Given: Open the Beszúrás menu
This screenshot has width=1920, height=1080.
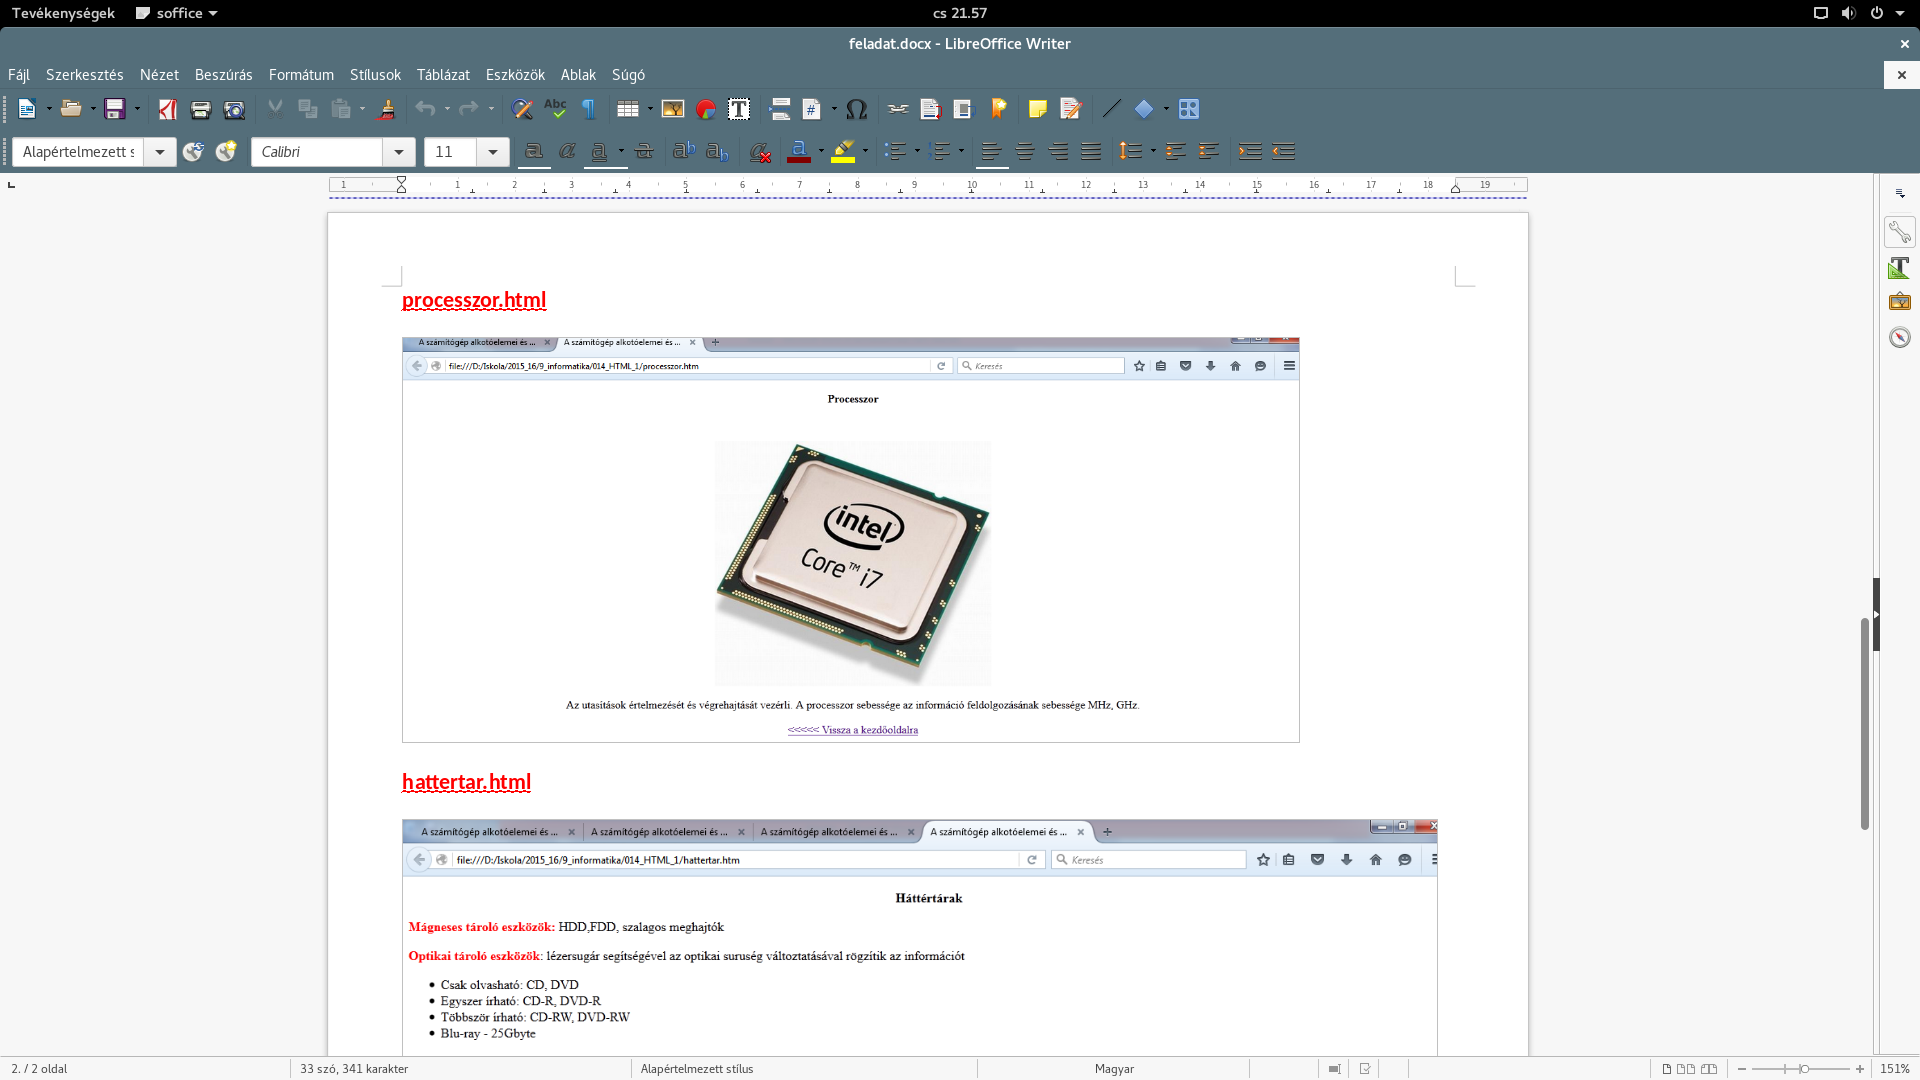Looking at the screenshot, I should pyautogui.click(x=223, y=75).
